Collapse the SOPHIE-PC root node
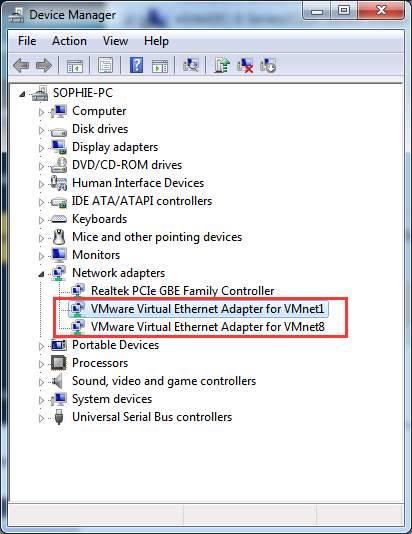The width and height of the screenshot is (412, 534). click(22, 94)
